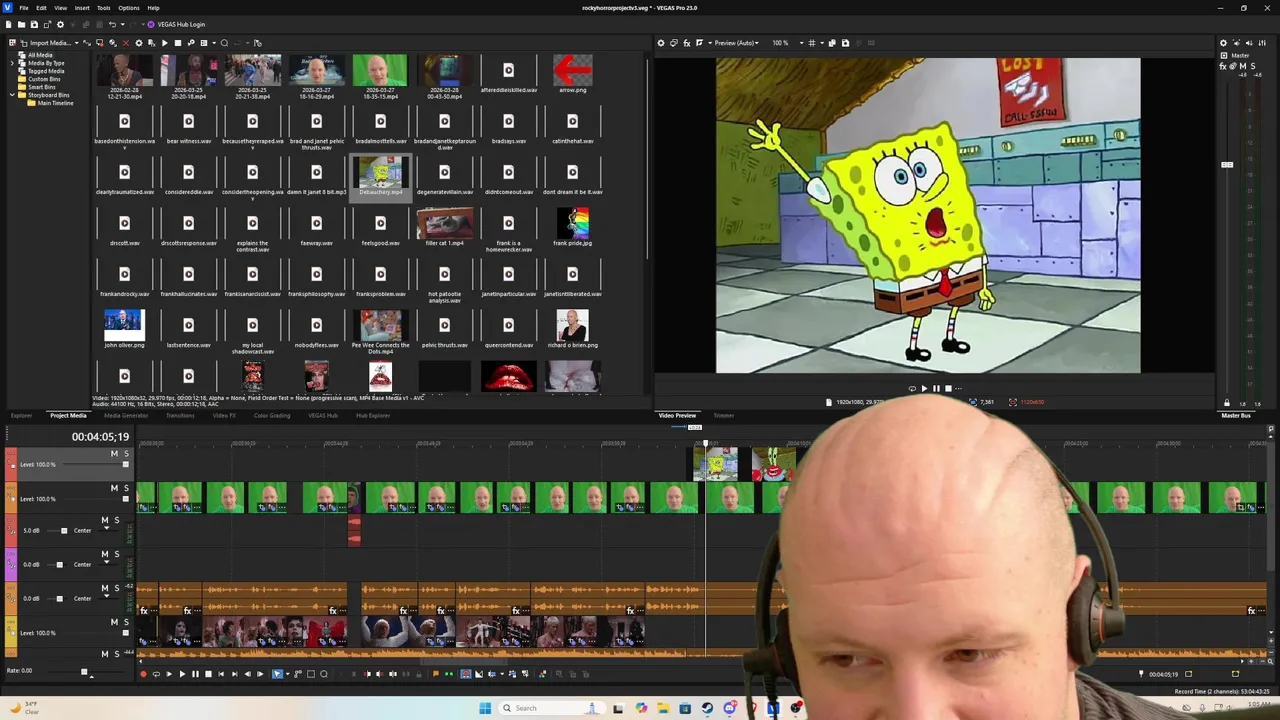Select the SpongeBob Debauchery.mp4 thumbnail
Viewport: 1280px width, 720px height.
pos(380,173)
